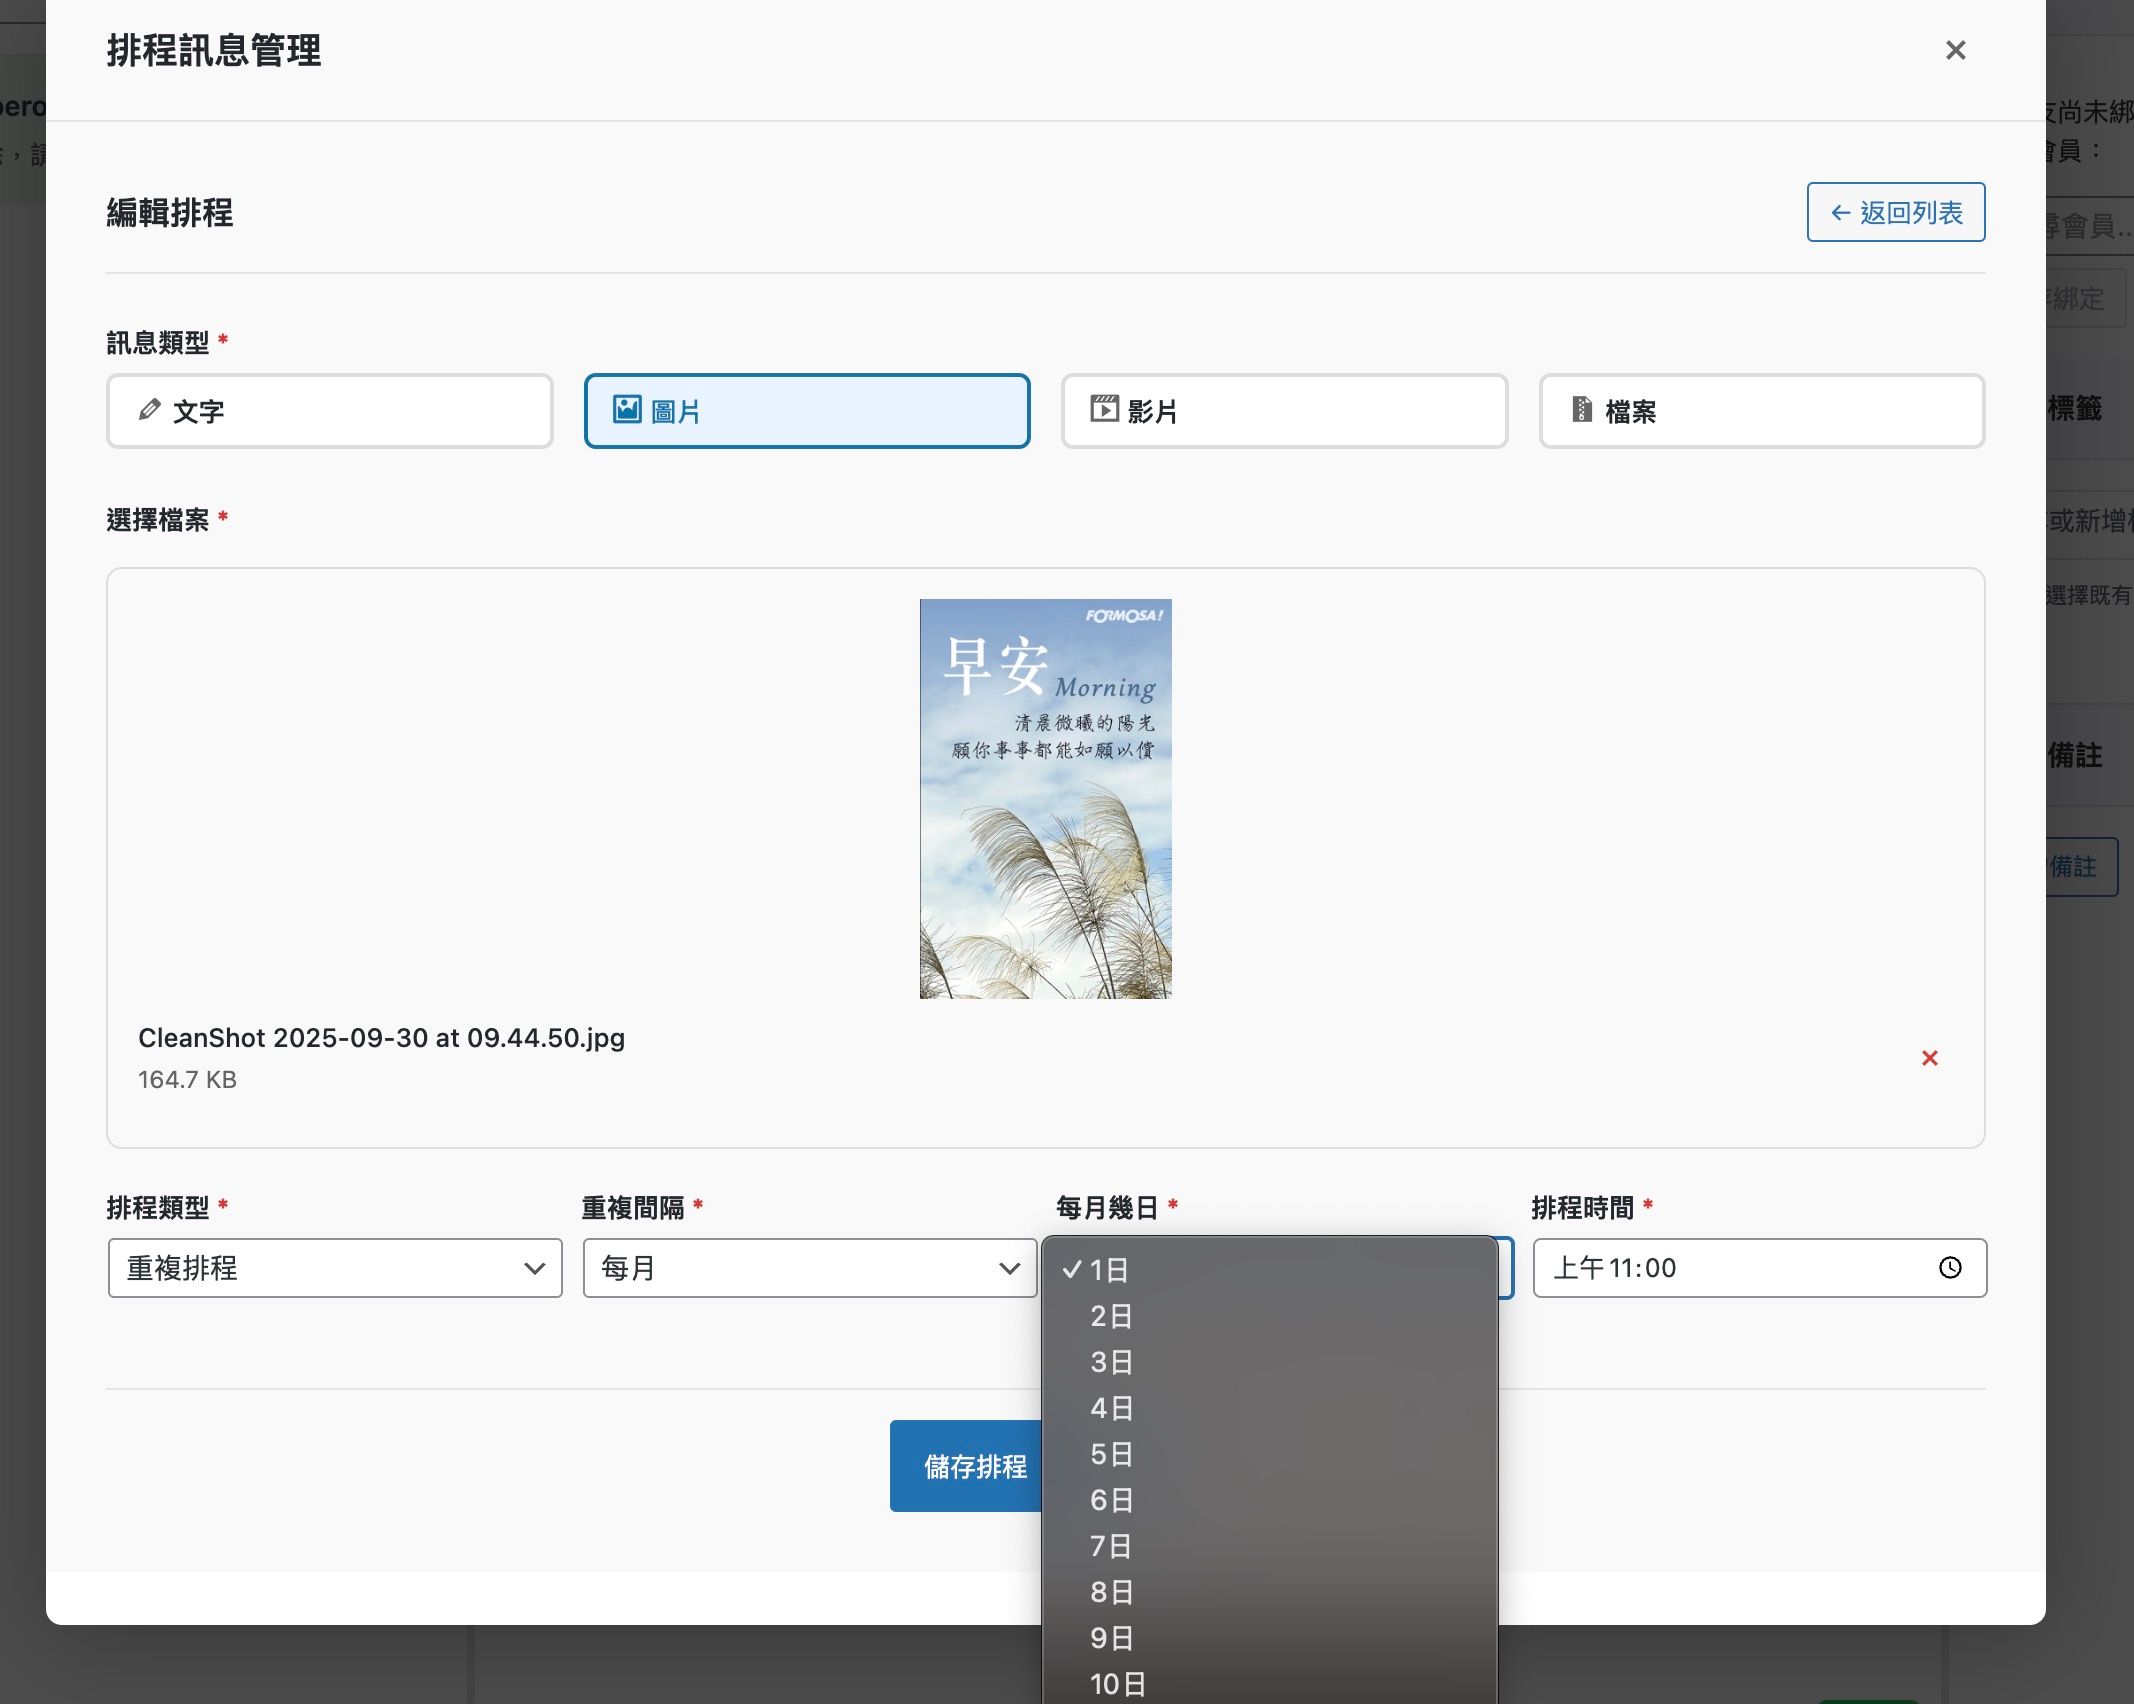Screen dimensions: 2134x1704
Task: Click the film icon on 影片 option
Action: [1104, 409]
